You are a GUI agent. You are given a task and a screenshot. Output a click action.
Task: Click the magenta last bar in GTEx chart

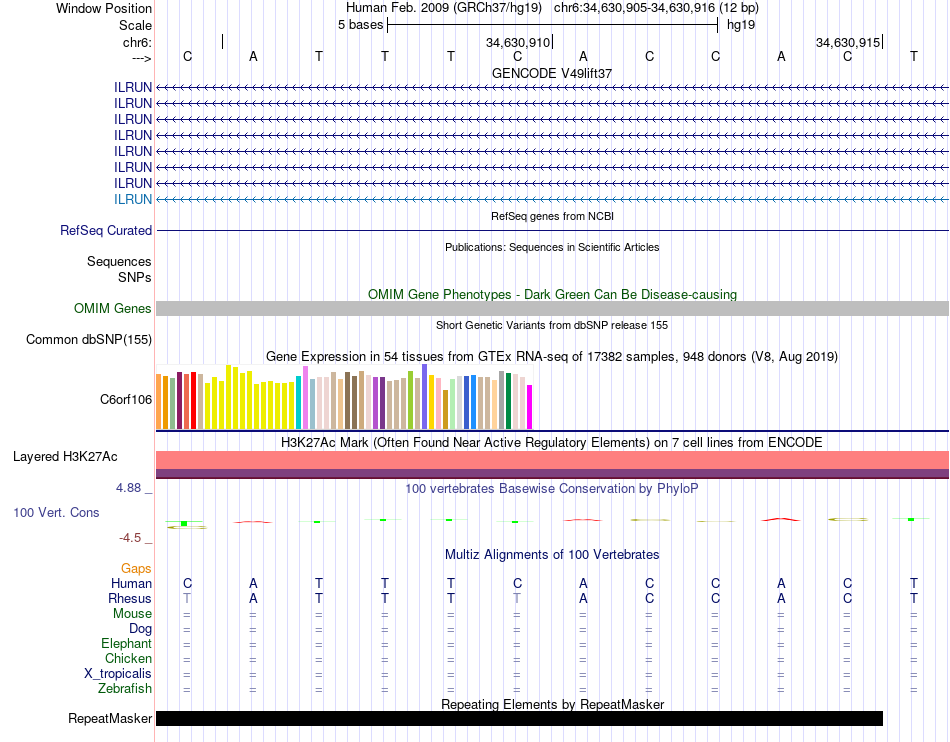(x=530, y=407)
